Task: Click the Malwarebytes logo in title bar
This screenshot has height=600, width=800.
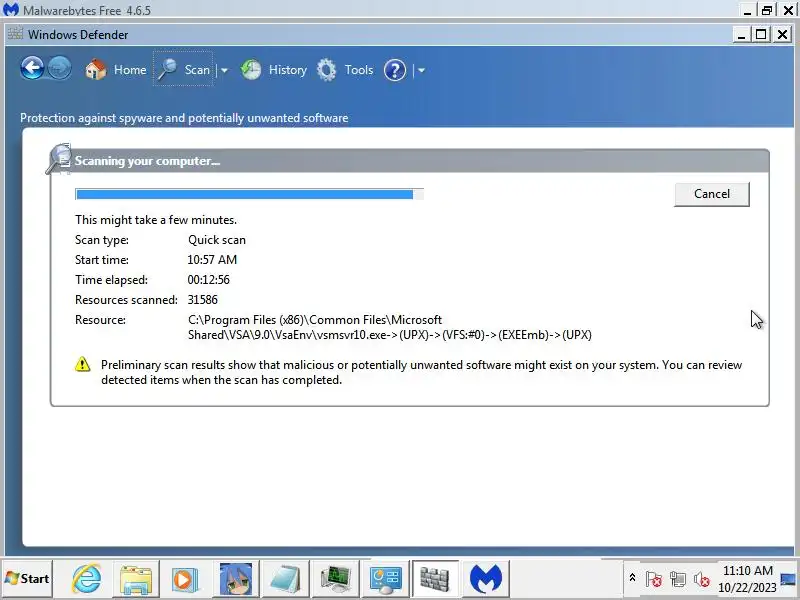Action: (x=11, y=9)
